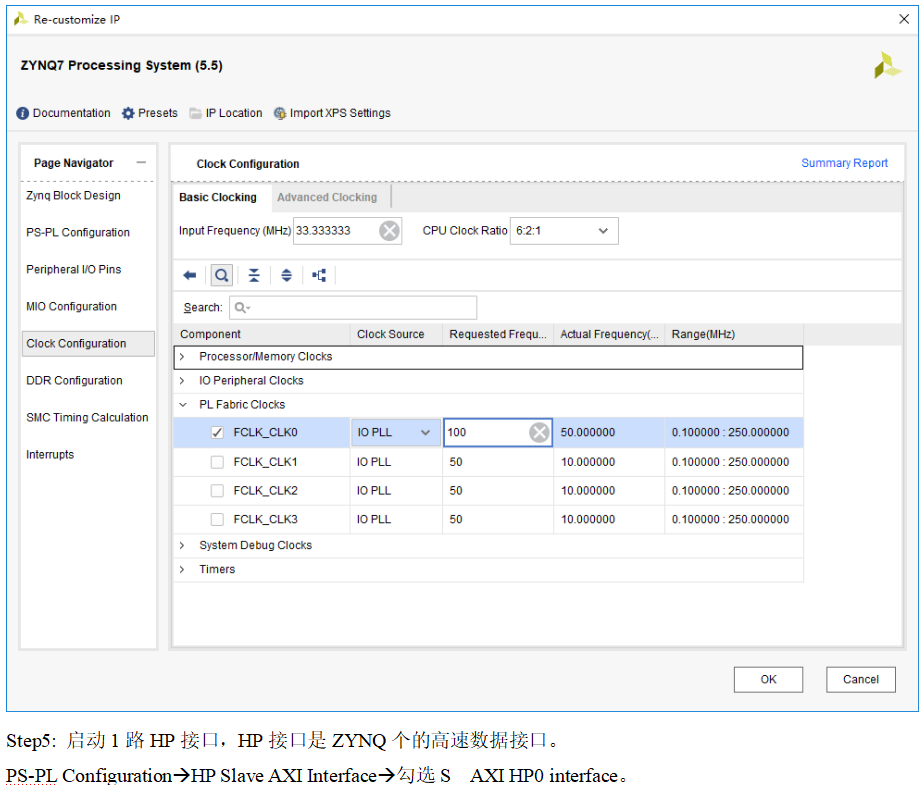This screenshot has height=785, width=923.
Task: Switch to the Basic Clocking tab
Action: [x=218, y=197]
